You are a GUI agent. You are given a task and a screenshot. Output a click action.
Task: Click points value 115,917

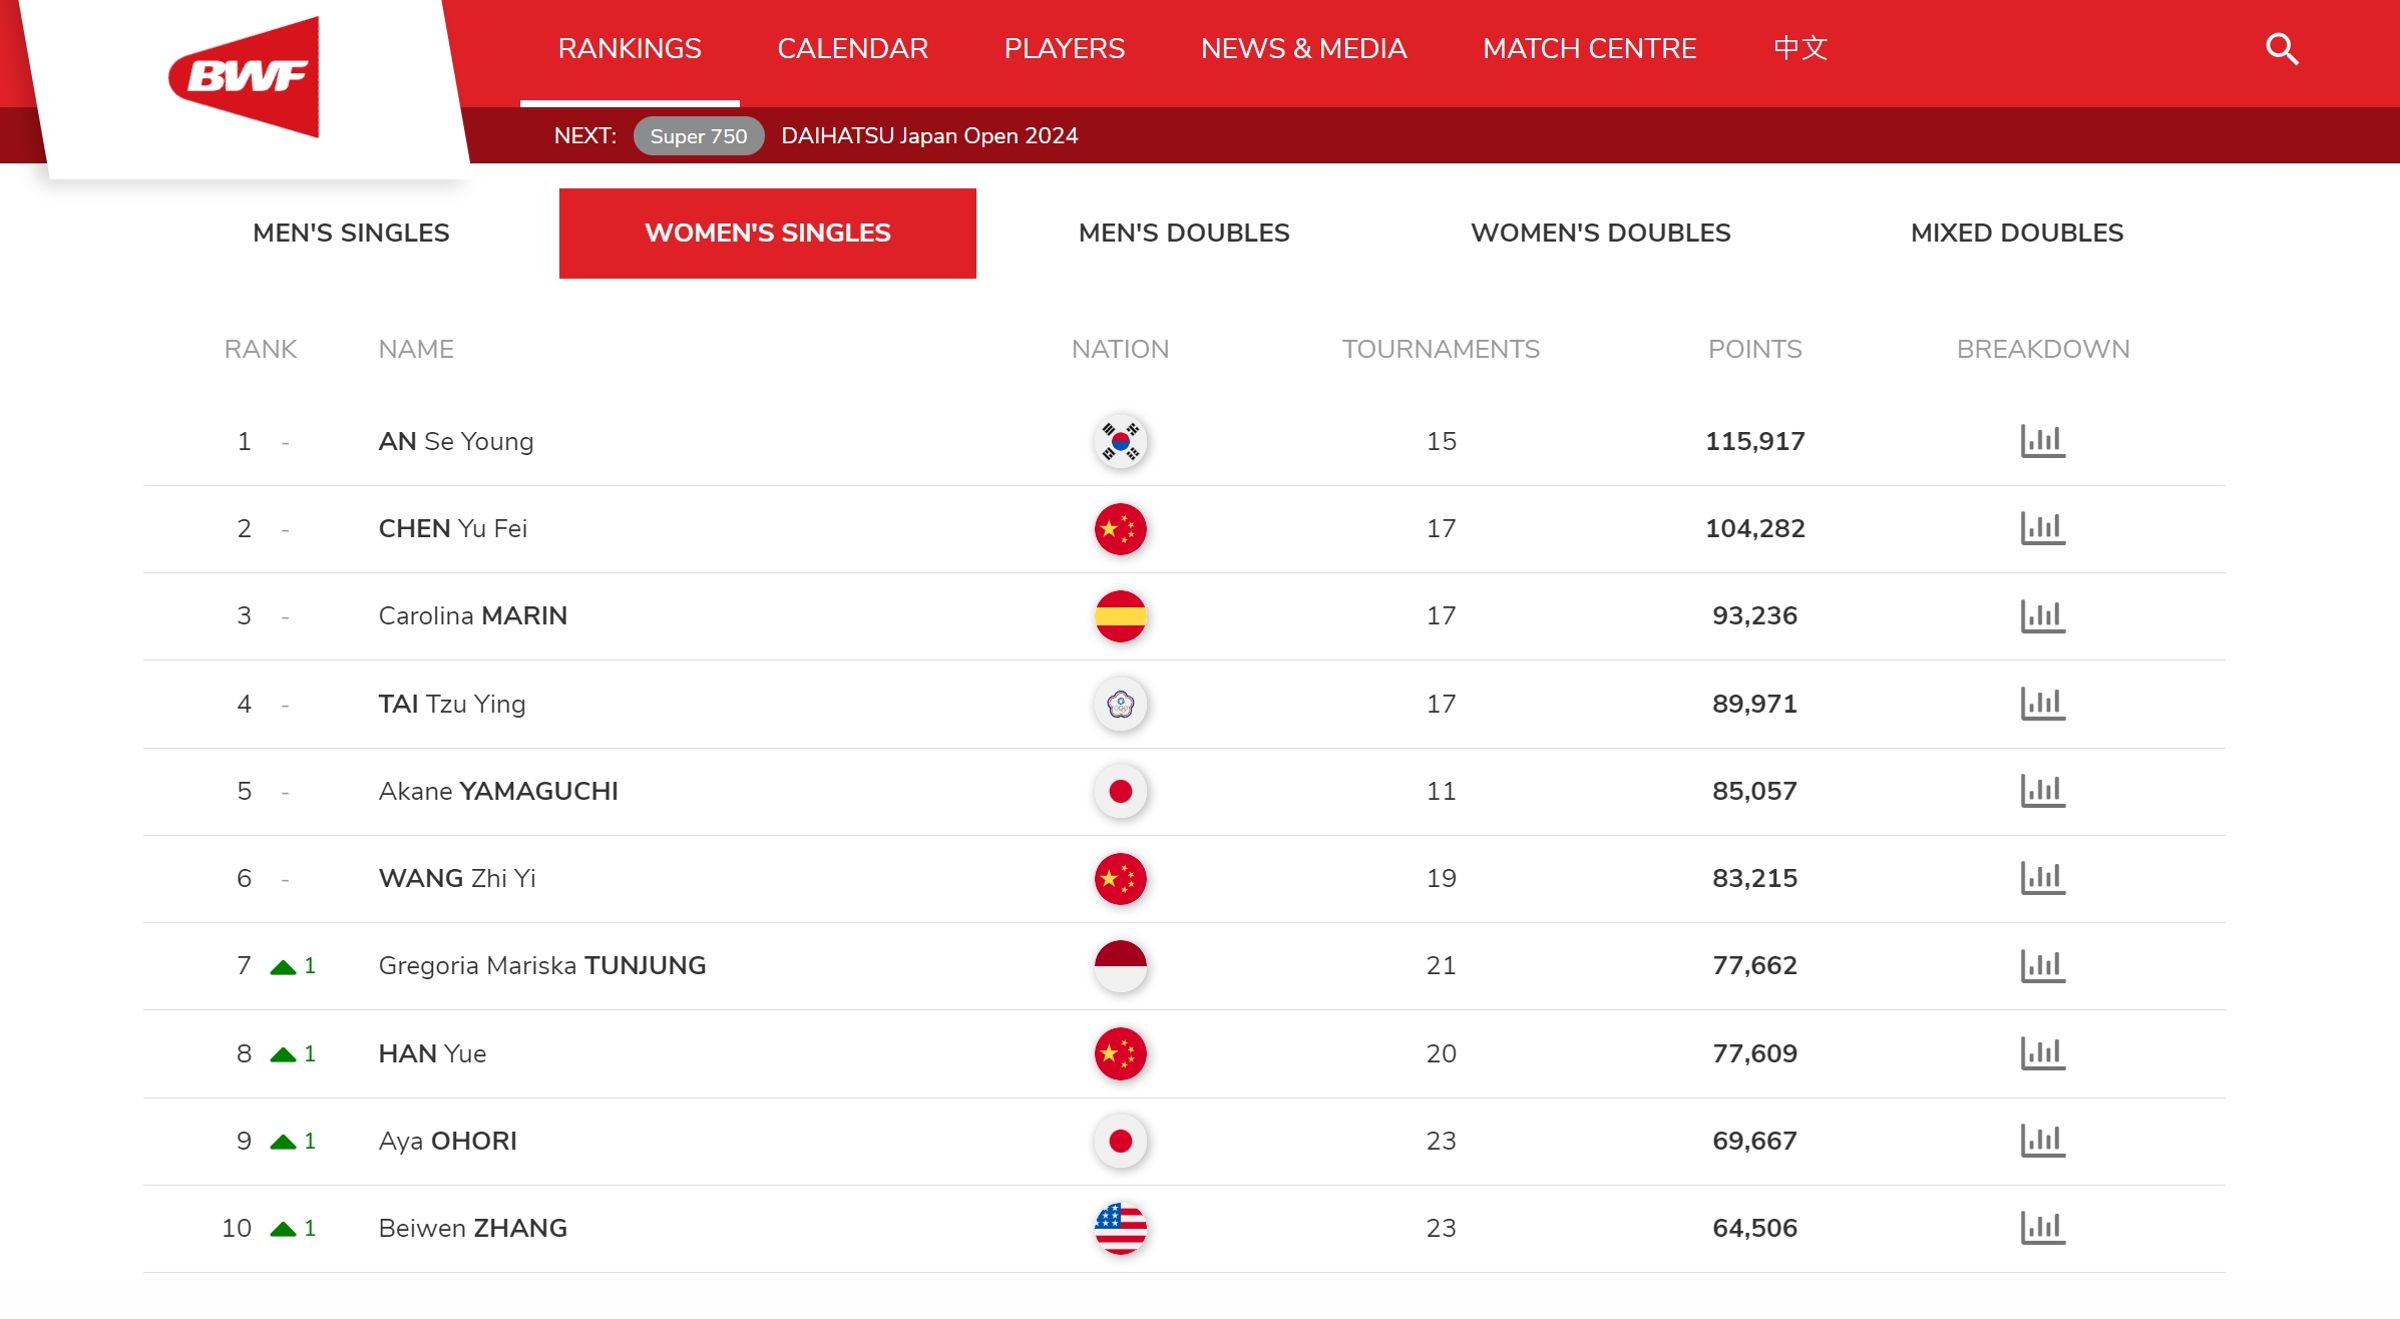[x=1754, y=441]
